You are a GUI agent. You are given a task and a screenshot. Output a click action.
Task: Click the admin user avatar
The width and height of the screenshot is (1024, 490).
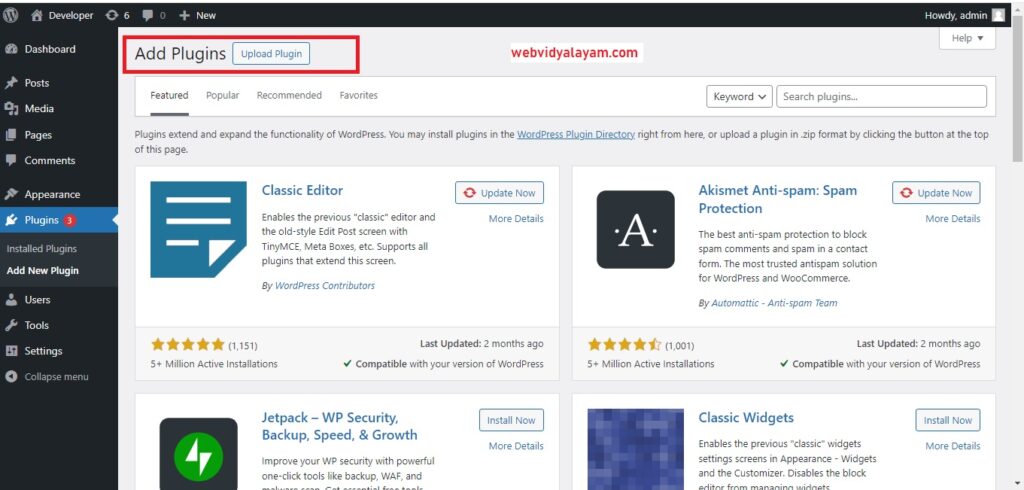[x=998, y=15]
